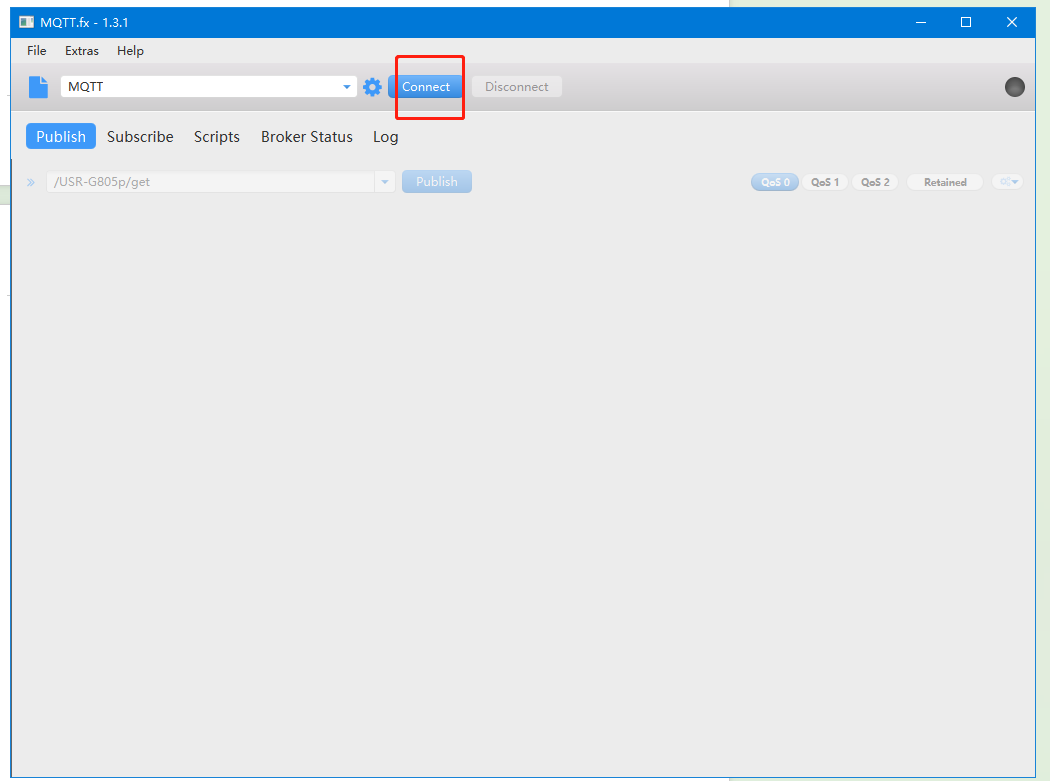Click the Connect button

pyautogui.click(x=426, y=87)
